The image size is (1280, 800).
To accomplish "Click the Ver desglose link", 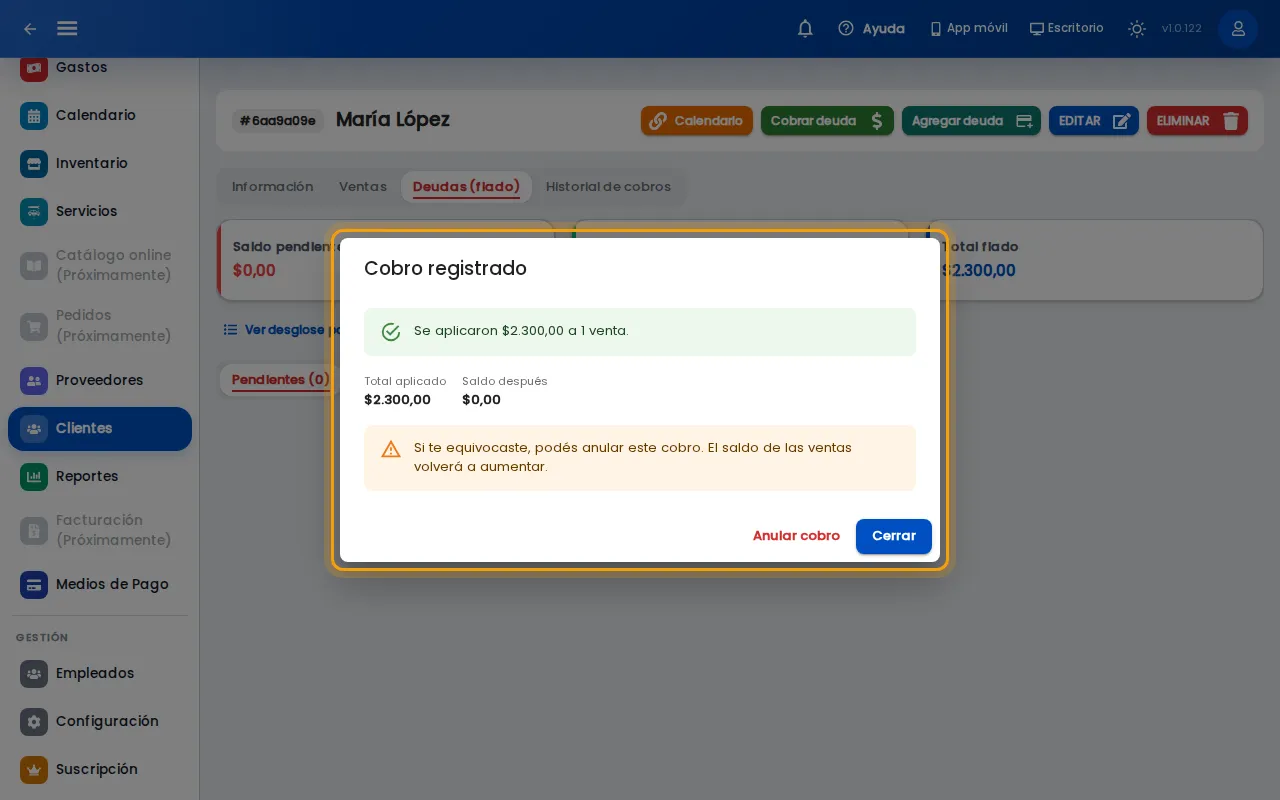I will click(x=281, y=329).
